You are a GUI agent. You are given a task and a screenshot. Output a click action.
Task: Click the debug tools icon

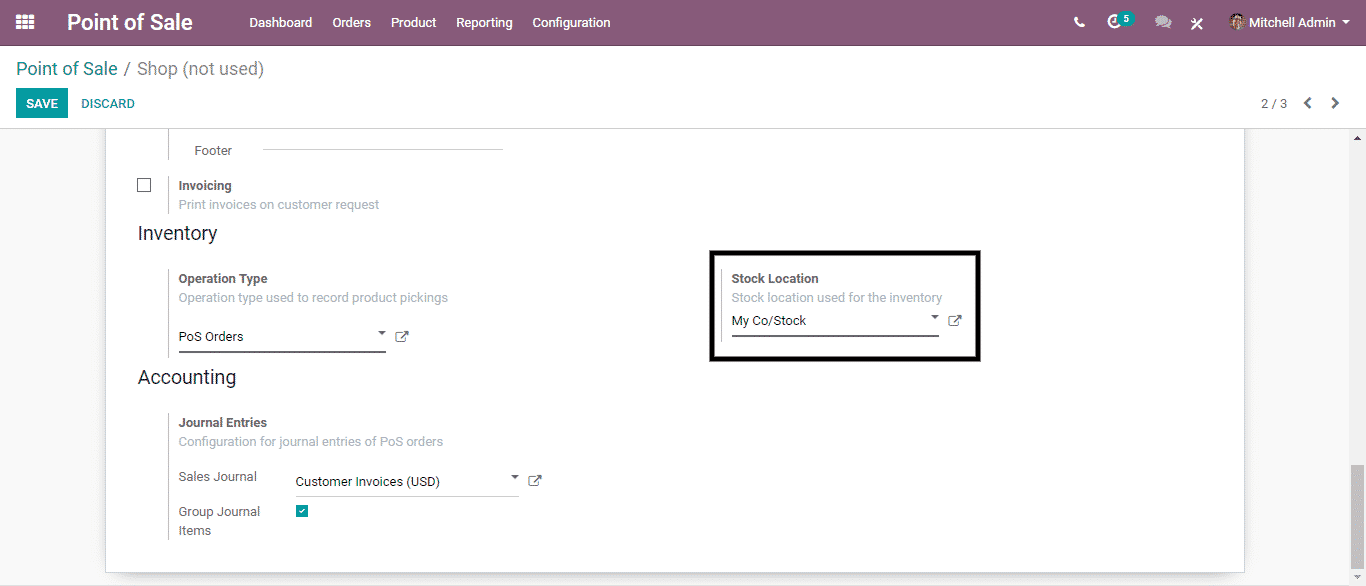[x=1196, y=23]
